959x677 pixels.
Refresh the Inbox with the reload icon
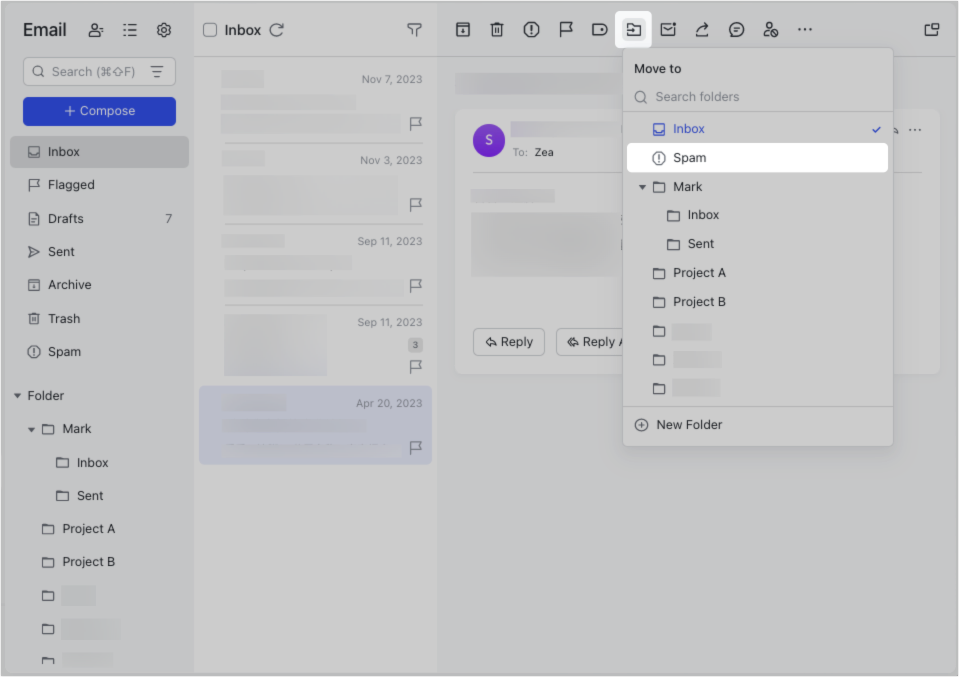point(277,30)
